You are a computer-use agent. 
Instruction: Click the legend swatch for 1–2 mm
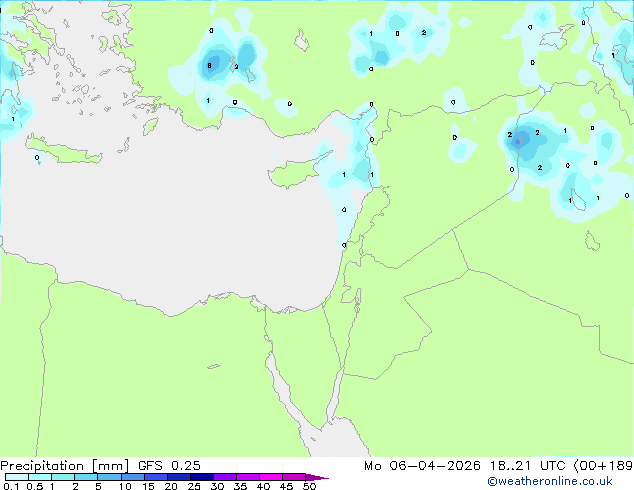point(63,477)
